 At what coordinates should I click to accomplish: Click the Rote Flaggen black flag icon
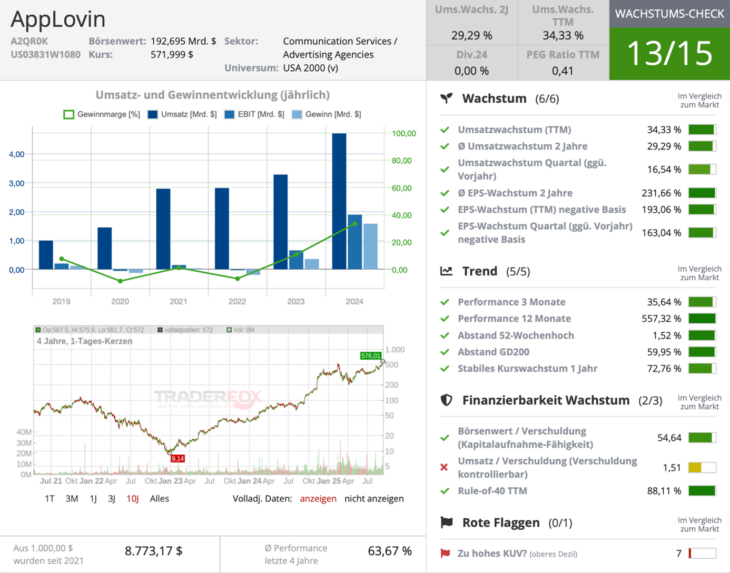point(446,522)
